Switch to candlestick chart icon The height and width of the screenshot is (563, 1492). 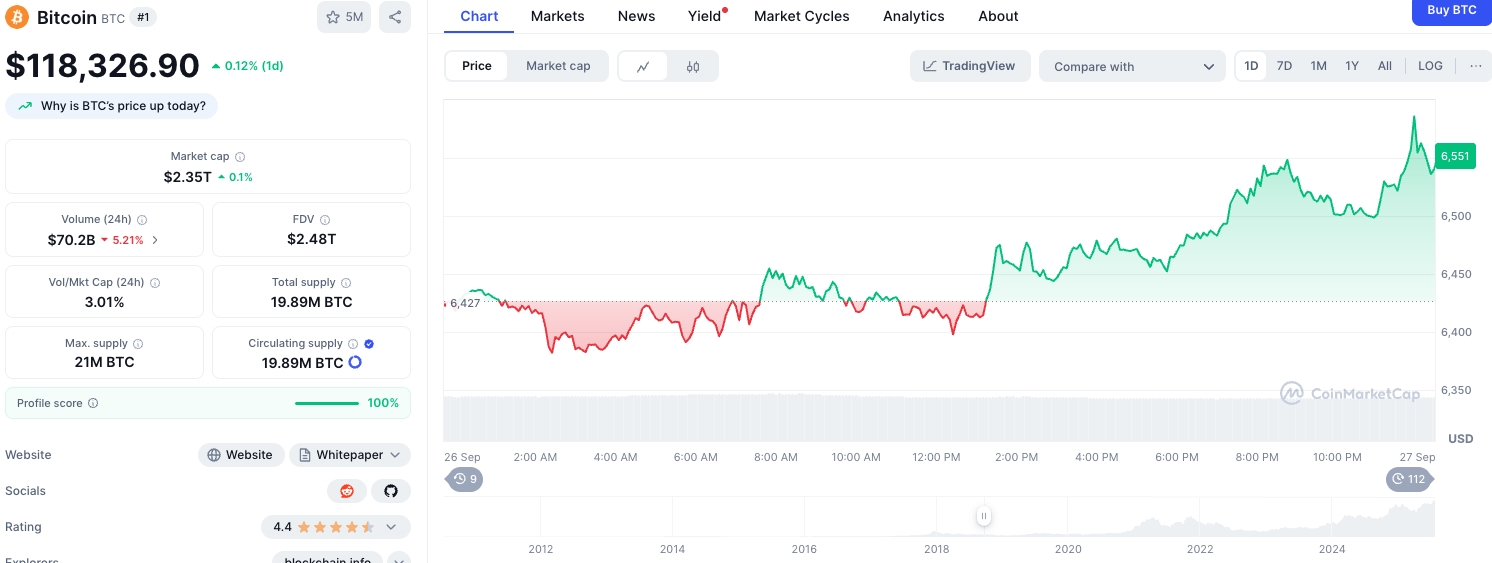coord(693,67)
